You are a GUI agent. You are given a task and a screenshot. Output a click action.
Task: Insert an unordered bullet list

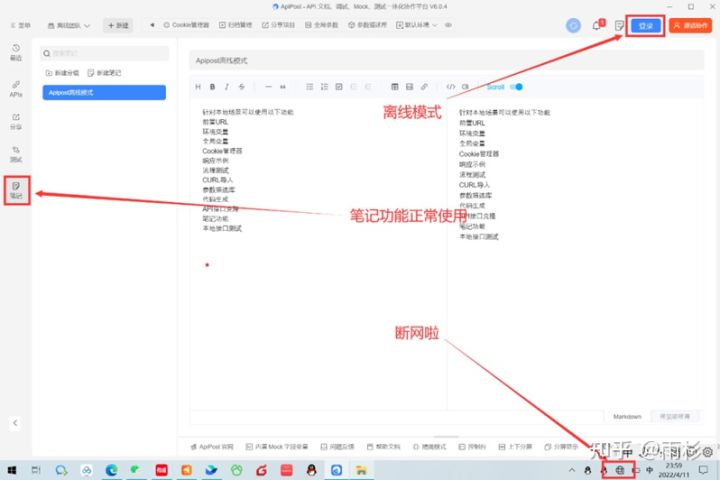point(309,86)
